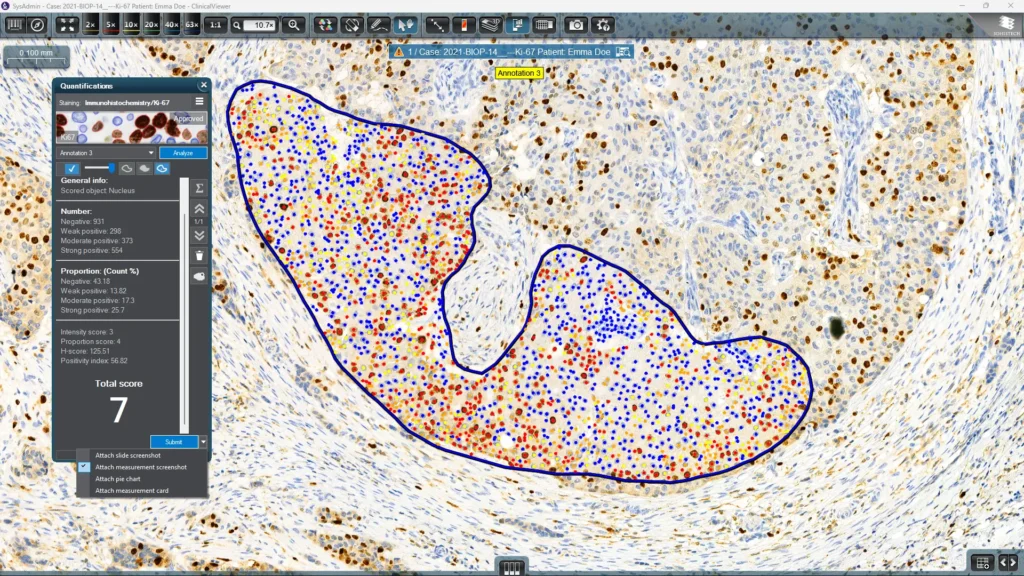
Task: Set magnification to 10x
Action: [131, 25]
